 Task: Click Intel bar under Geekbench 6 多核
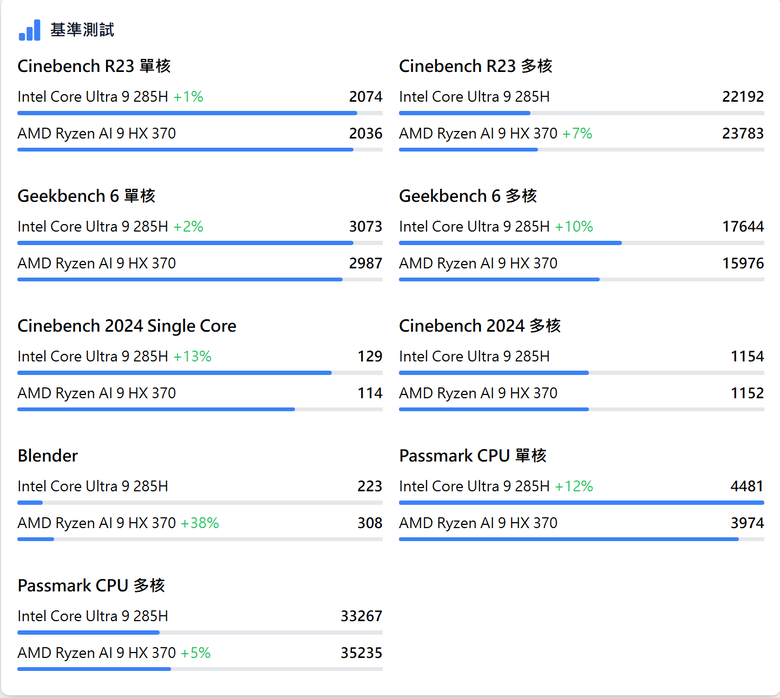pyautogui.click(x=582, y=243)
